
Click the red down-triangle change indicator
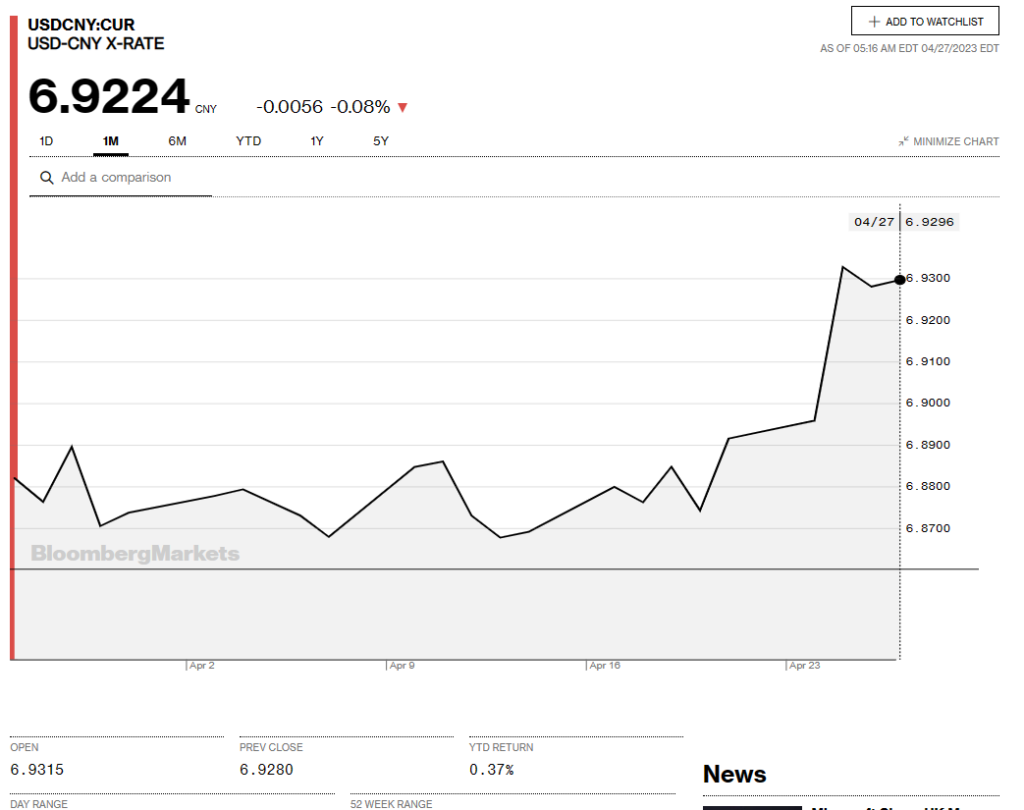point(403,108)
